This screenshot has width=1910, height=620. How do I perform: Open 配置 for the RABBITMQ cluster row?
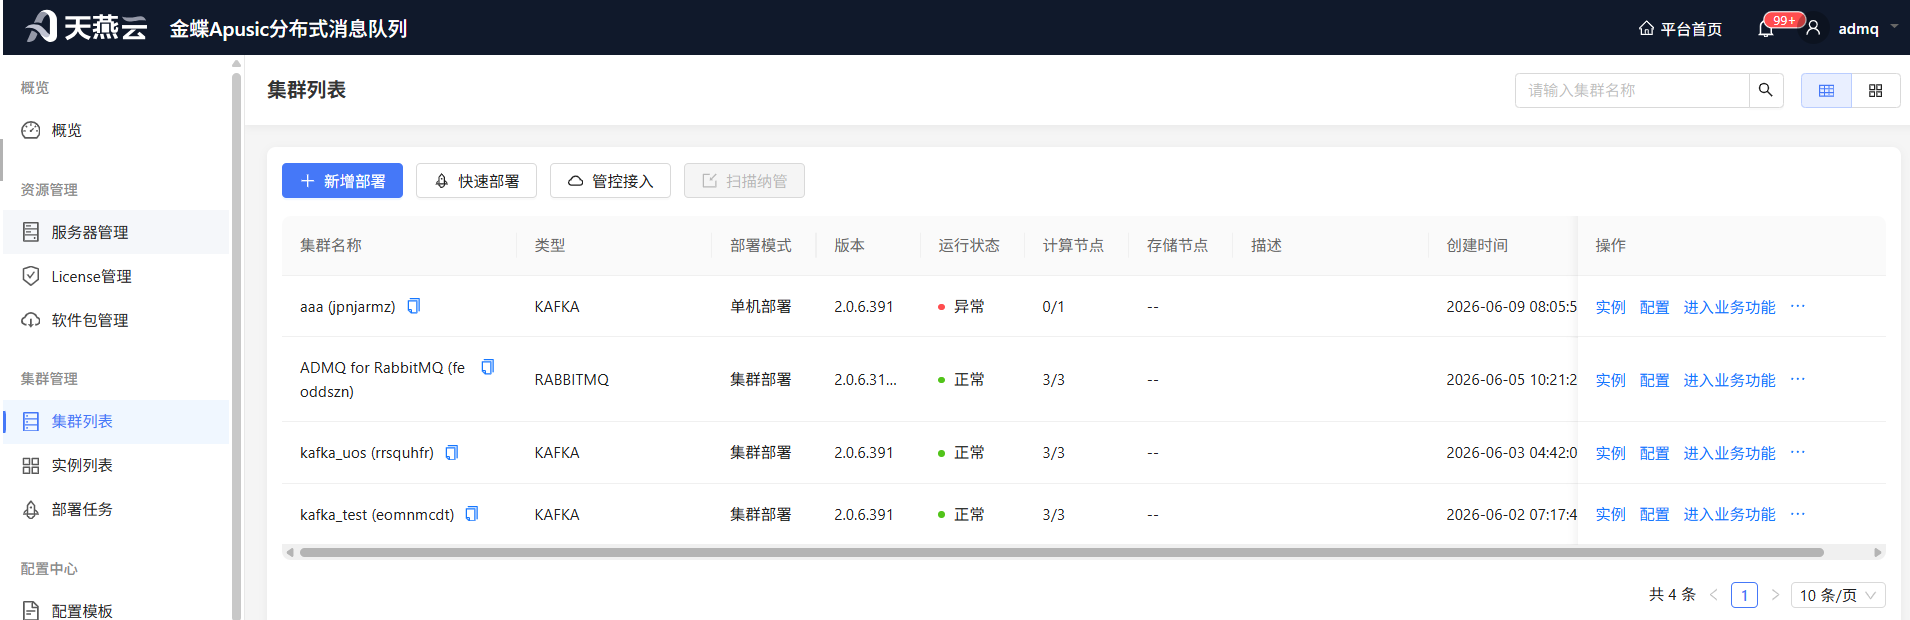[x=1654, y=380]
